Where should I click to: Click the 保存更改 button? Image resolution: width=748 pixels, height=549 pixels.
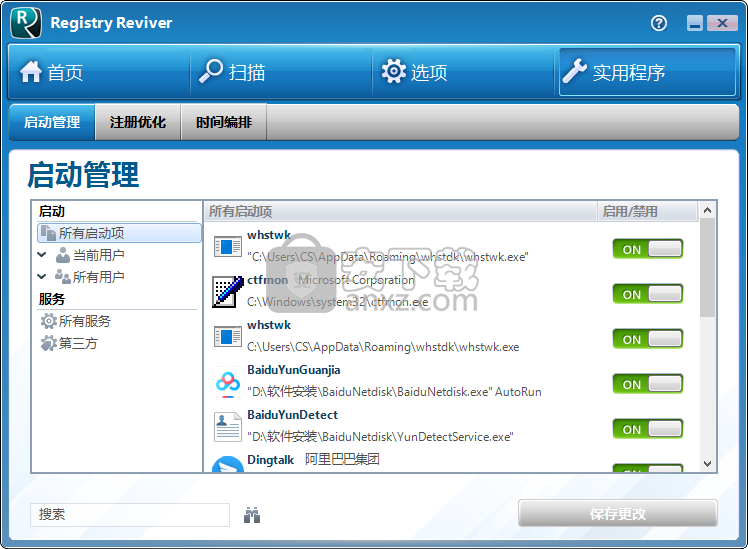pyautogui.click(x=618, y=514)
